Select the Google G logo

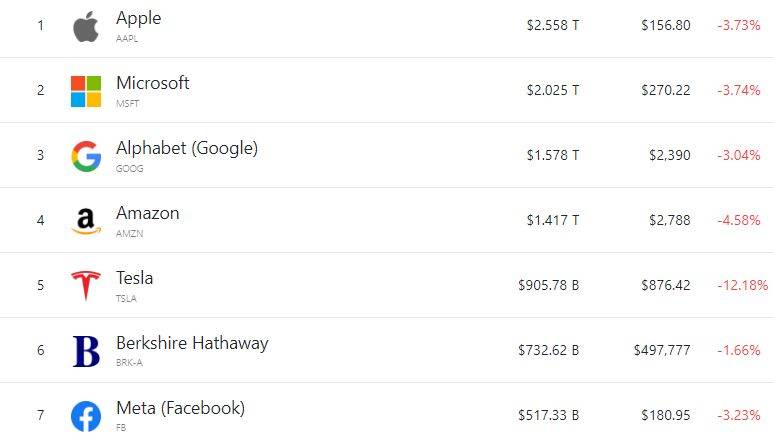coord(86,156)
